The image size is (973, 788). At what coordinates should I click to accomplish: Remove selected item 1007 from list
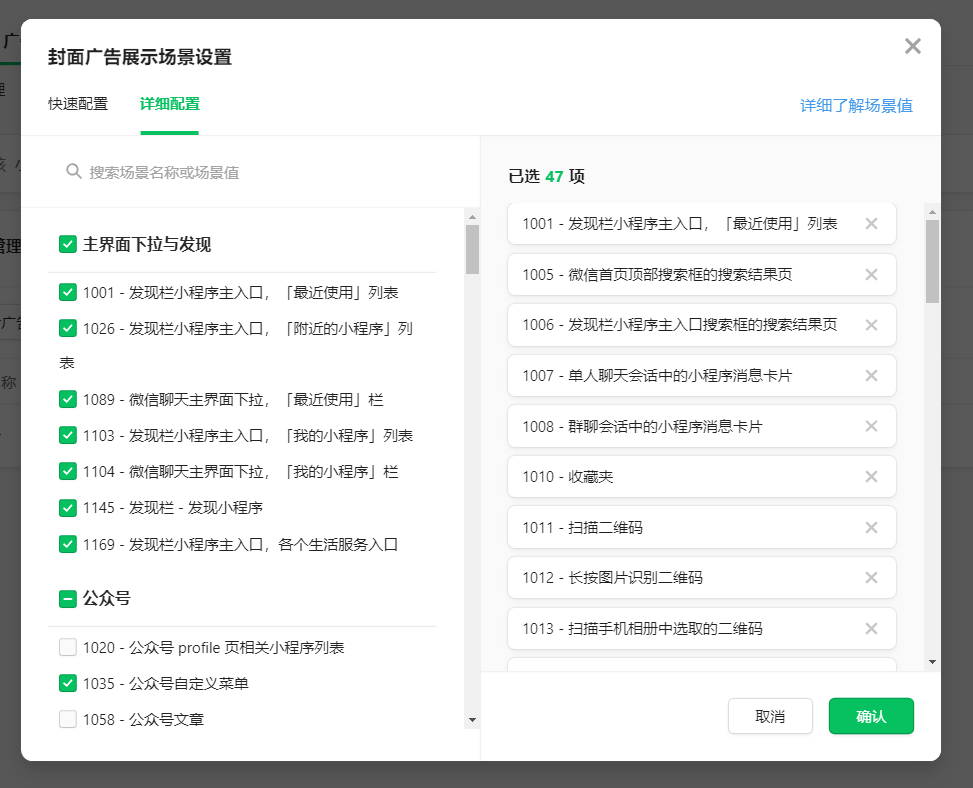tap(871, 375)
